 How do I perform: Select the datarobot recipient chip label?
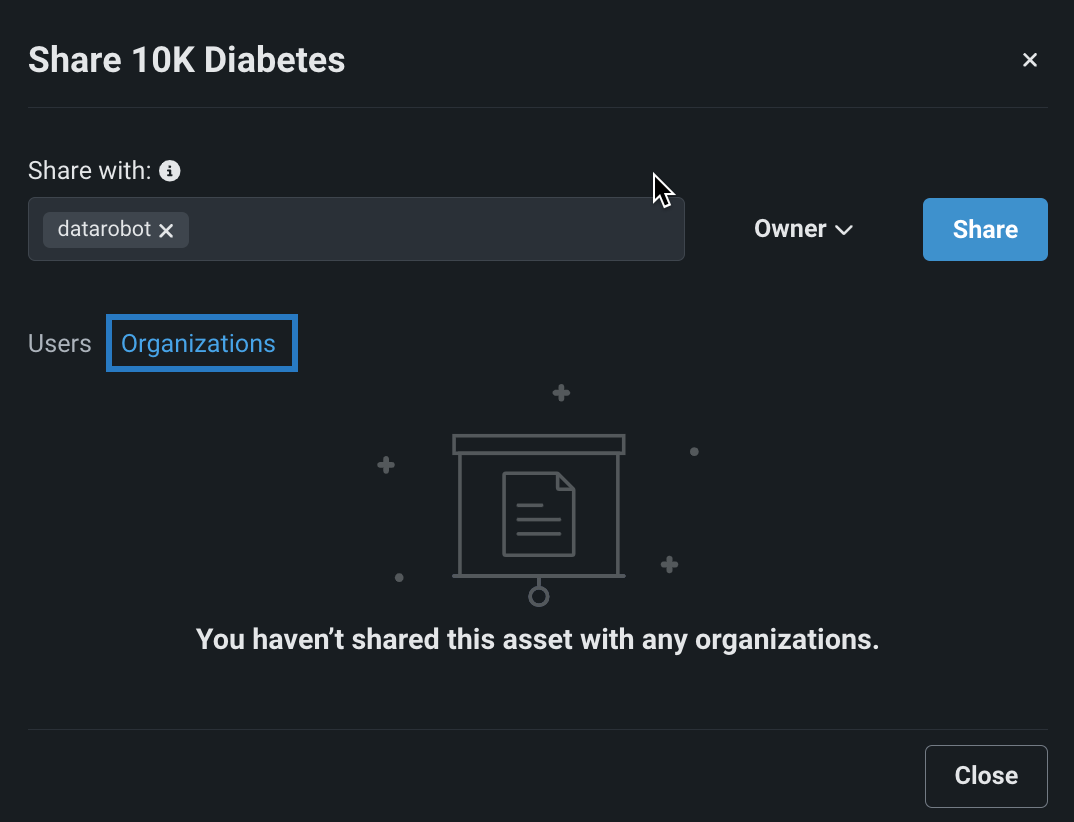104,229
